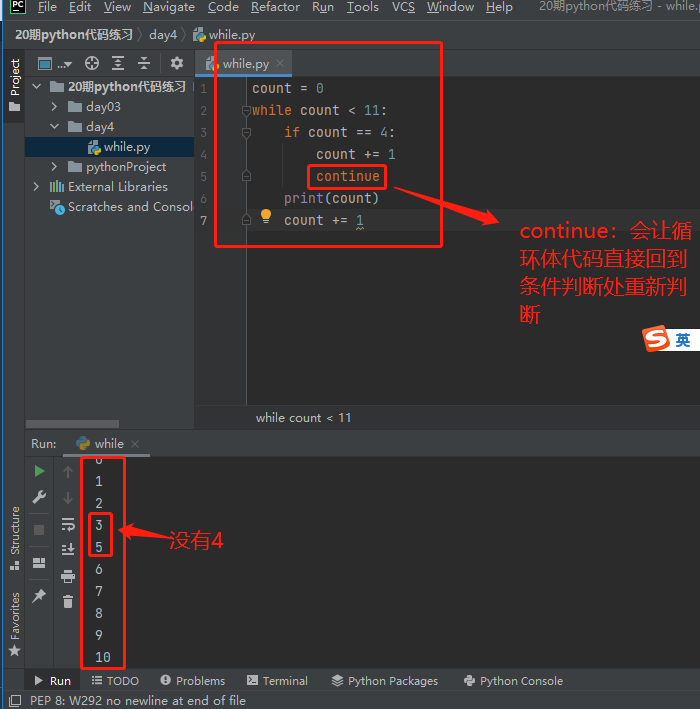Expand External Libraries node

(36, 187)
